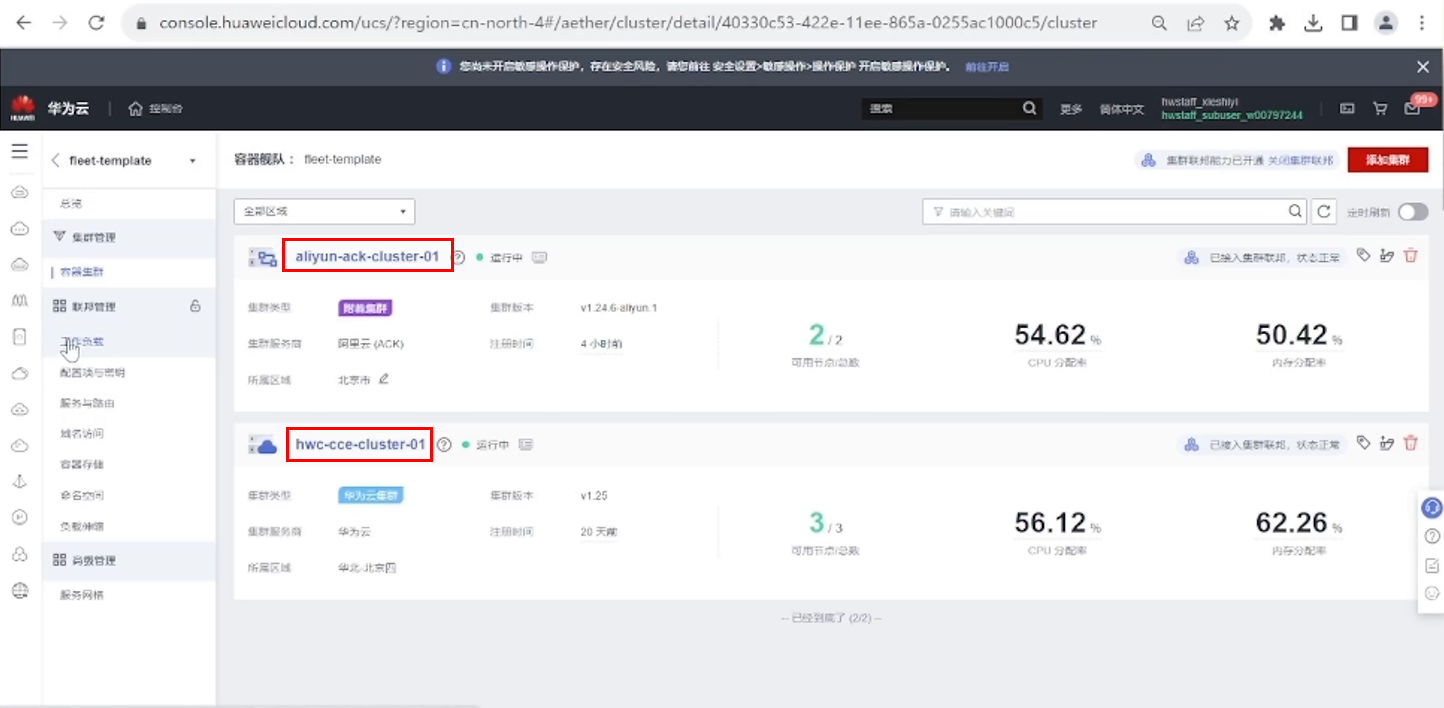
Task: Reload the page with the browser button
Action: [x=96, y=23]
